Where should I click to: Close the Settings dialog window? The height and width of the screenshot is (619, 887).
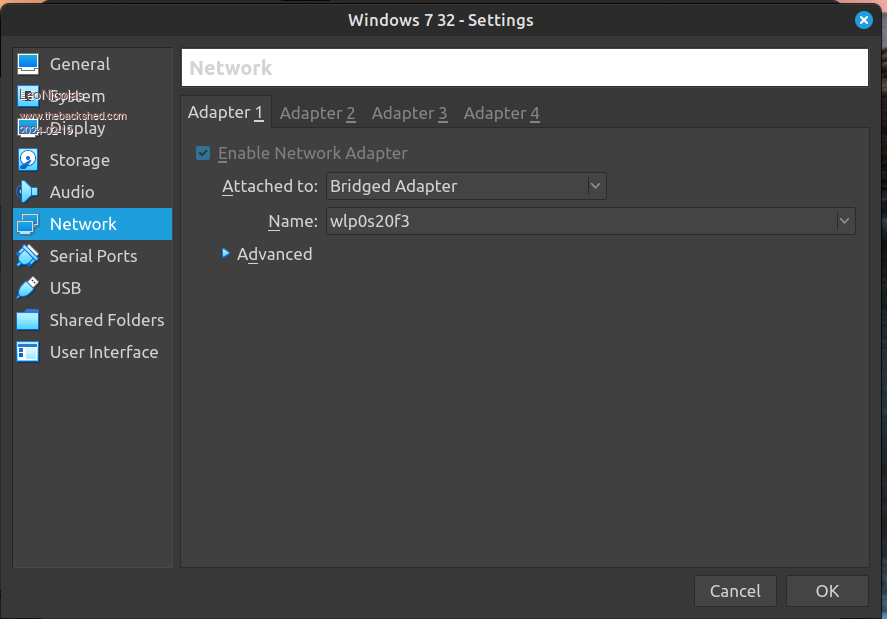pos(863,20)
